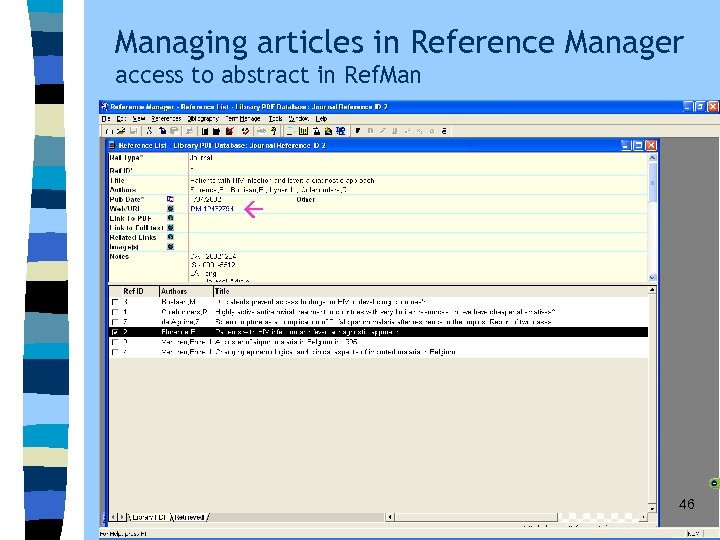Click the red reference toolbar icon

click(x=230, y=131)
